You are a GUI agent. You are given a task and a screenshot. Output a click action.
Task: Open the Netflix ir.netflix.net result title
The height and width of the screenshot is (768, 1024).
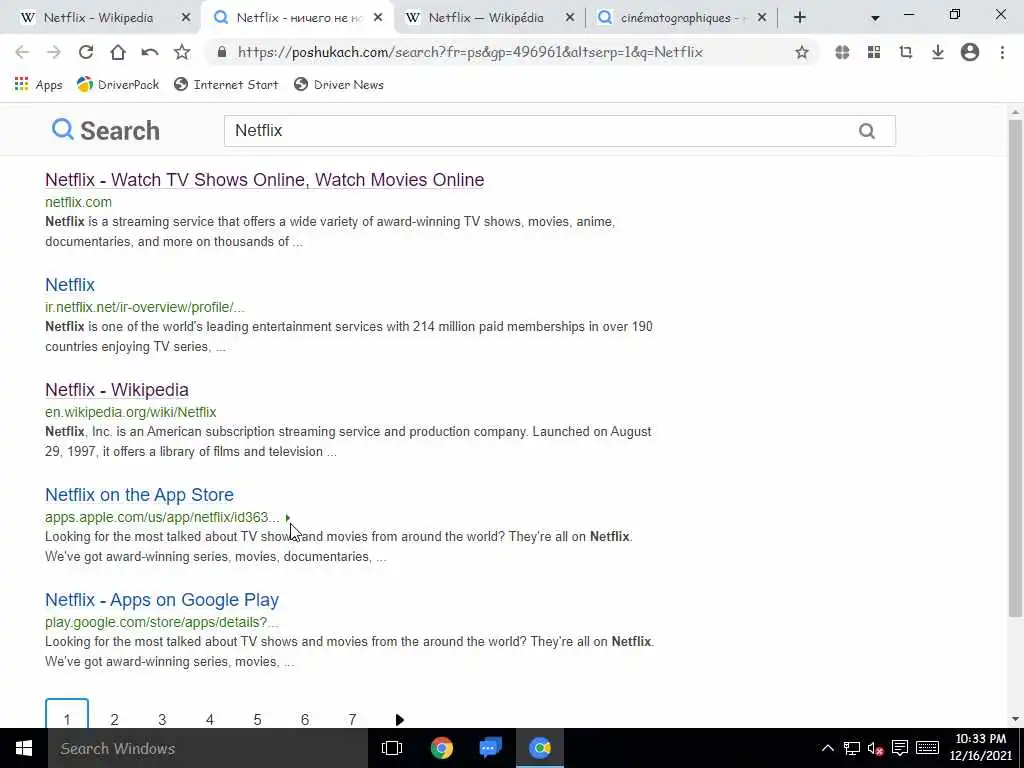[x=70, y=285]
